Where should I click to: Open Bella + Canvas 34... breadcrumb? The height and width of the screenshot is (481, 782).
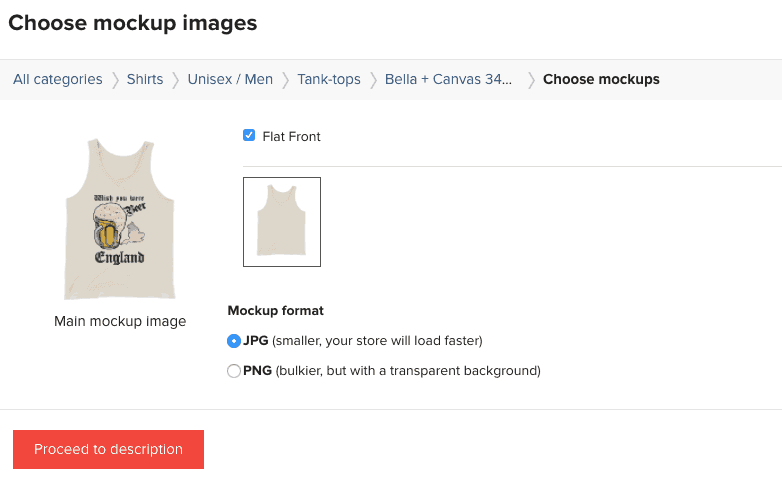[x=448, y=79]
